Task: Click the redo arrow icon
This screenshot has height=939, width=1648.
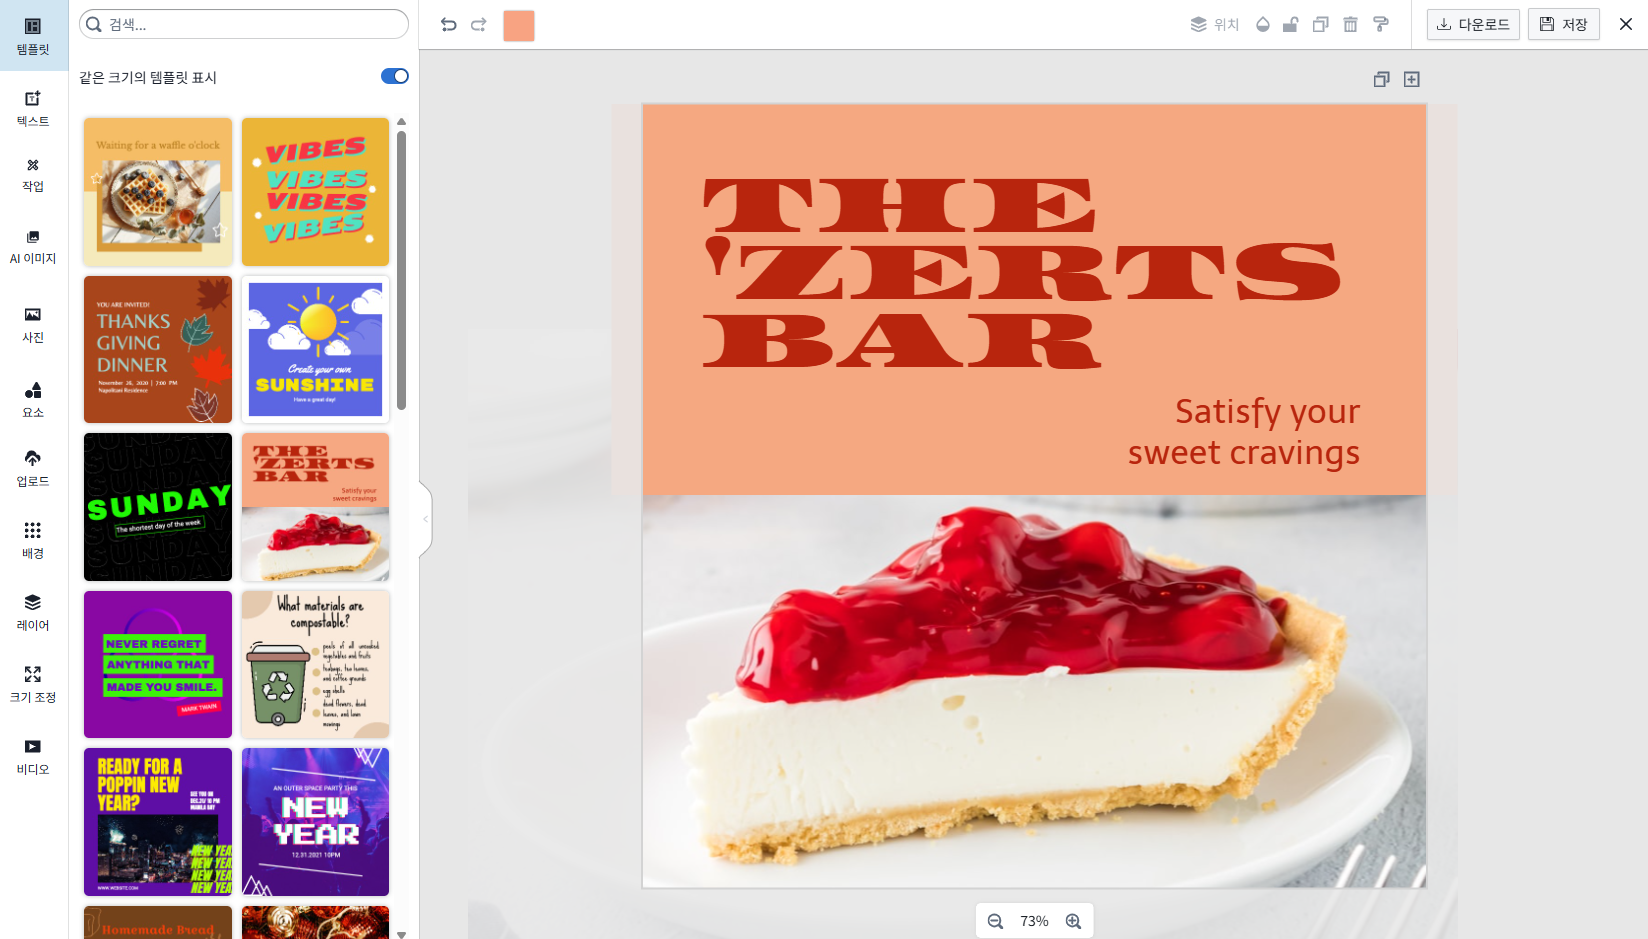Action: tap(479, 25)
